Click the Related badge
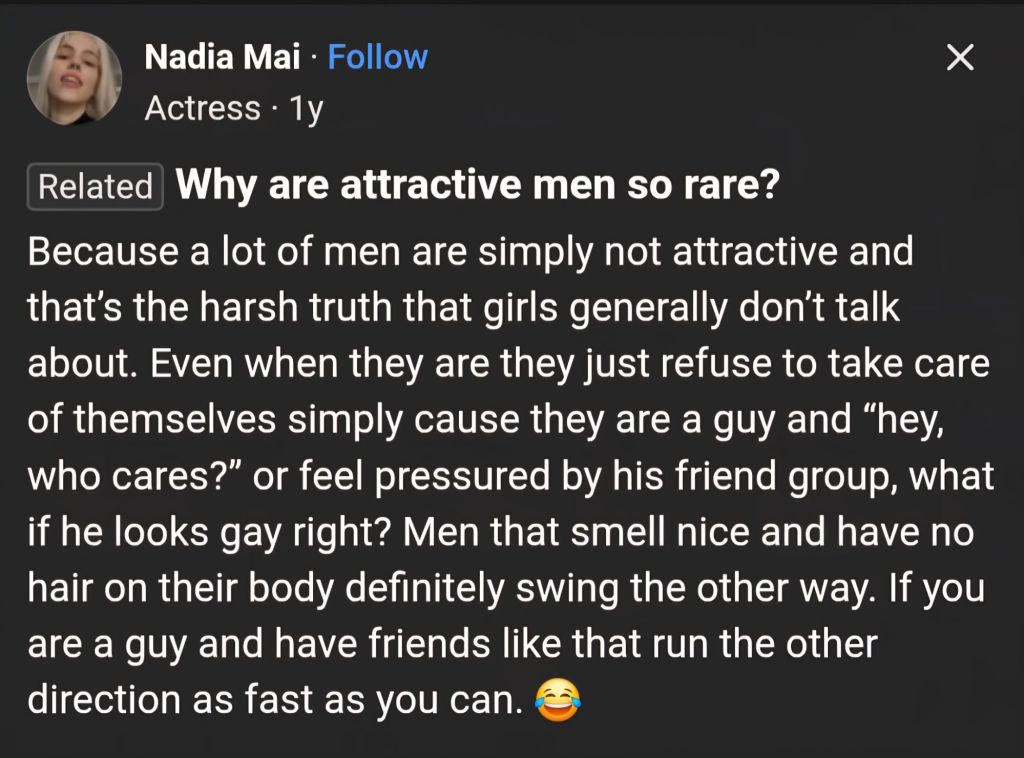Viewport: 1024px width, 758px height. point(94,187)
